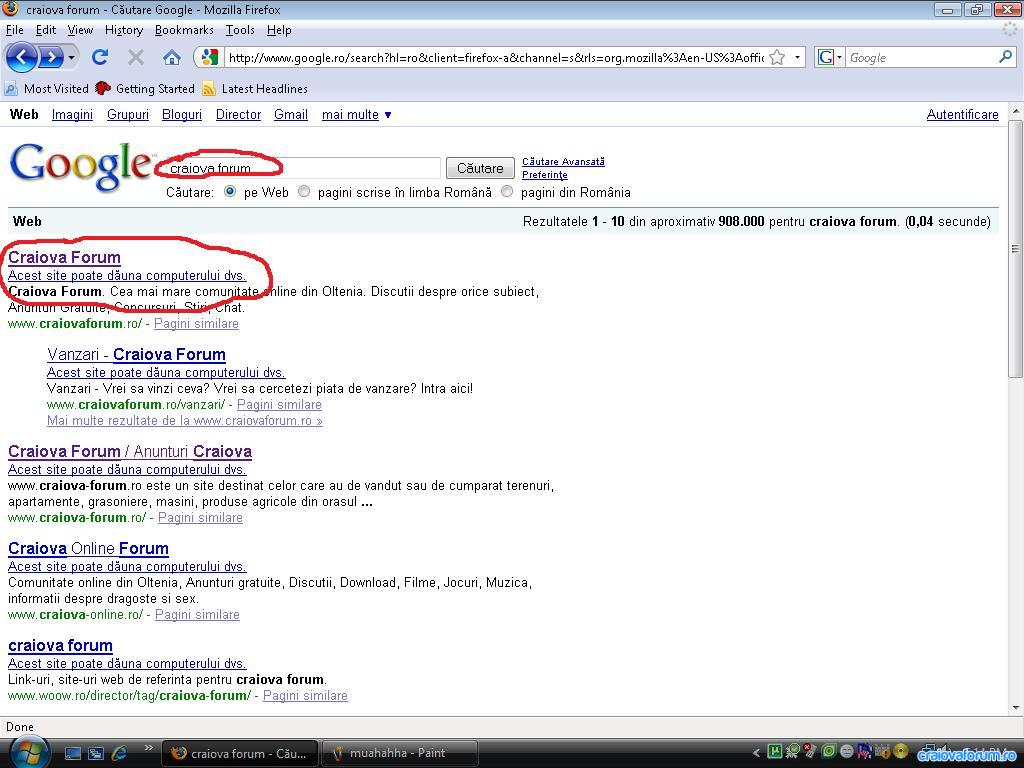Select 'pagini scrise în limba Română' radio
Image resolution: width=1024 pixels, height=768 pixels.
point(304,192)
